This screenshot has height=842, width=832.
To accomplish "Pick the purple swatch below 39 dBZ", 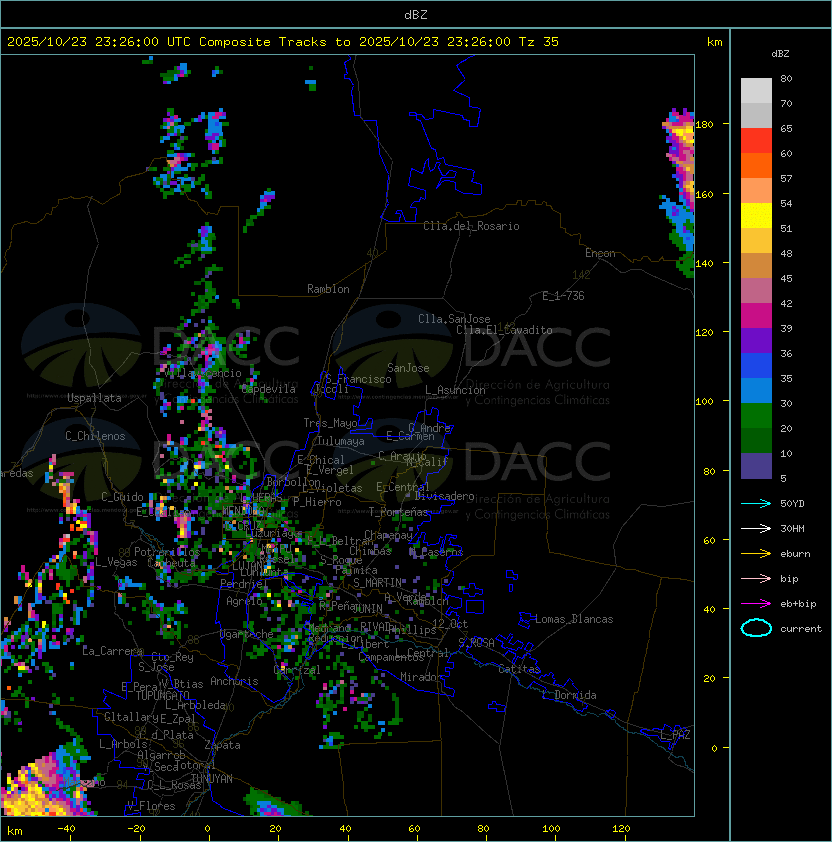I will tap(756, 341).
